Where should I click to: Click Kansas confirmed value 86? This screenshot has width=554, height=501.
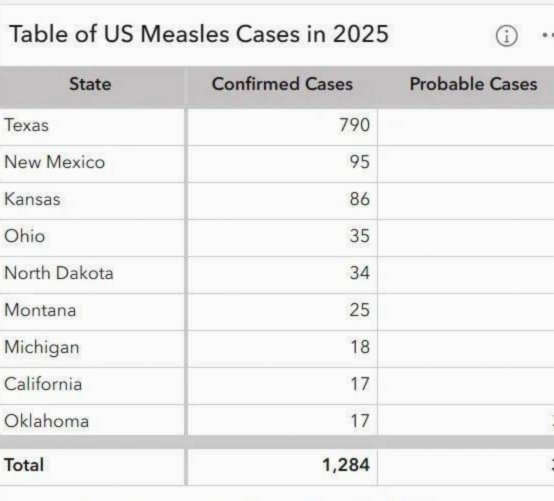tap(359, 199)
